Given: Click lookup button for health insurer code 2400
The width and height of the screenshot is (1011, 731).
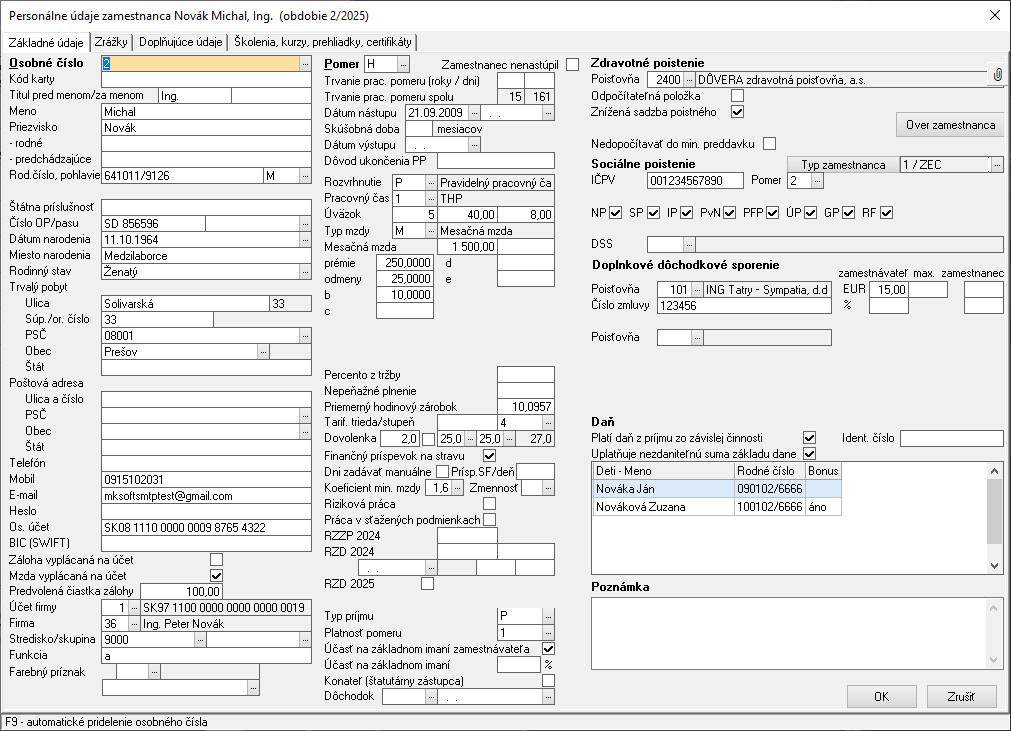Looking at the screenshot, I should (x=689, y=79).
